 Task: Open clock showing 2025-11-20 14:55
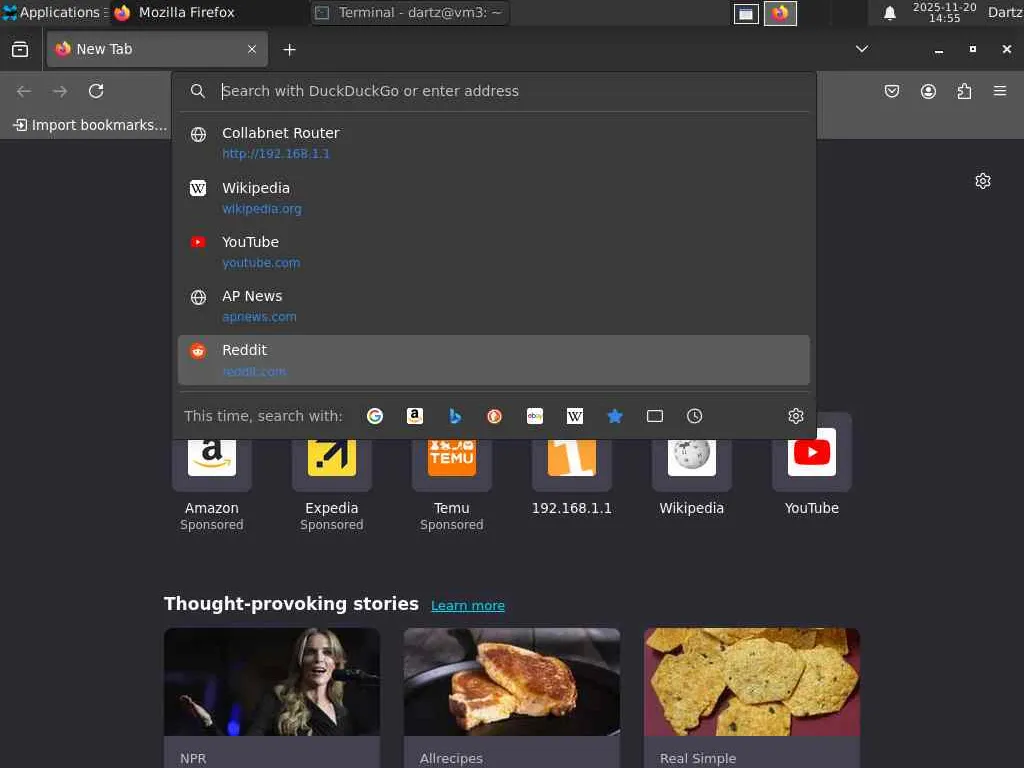coord(944,12)
